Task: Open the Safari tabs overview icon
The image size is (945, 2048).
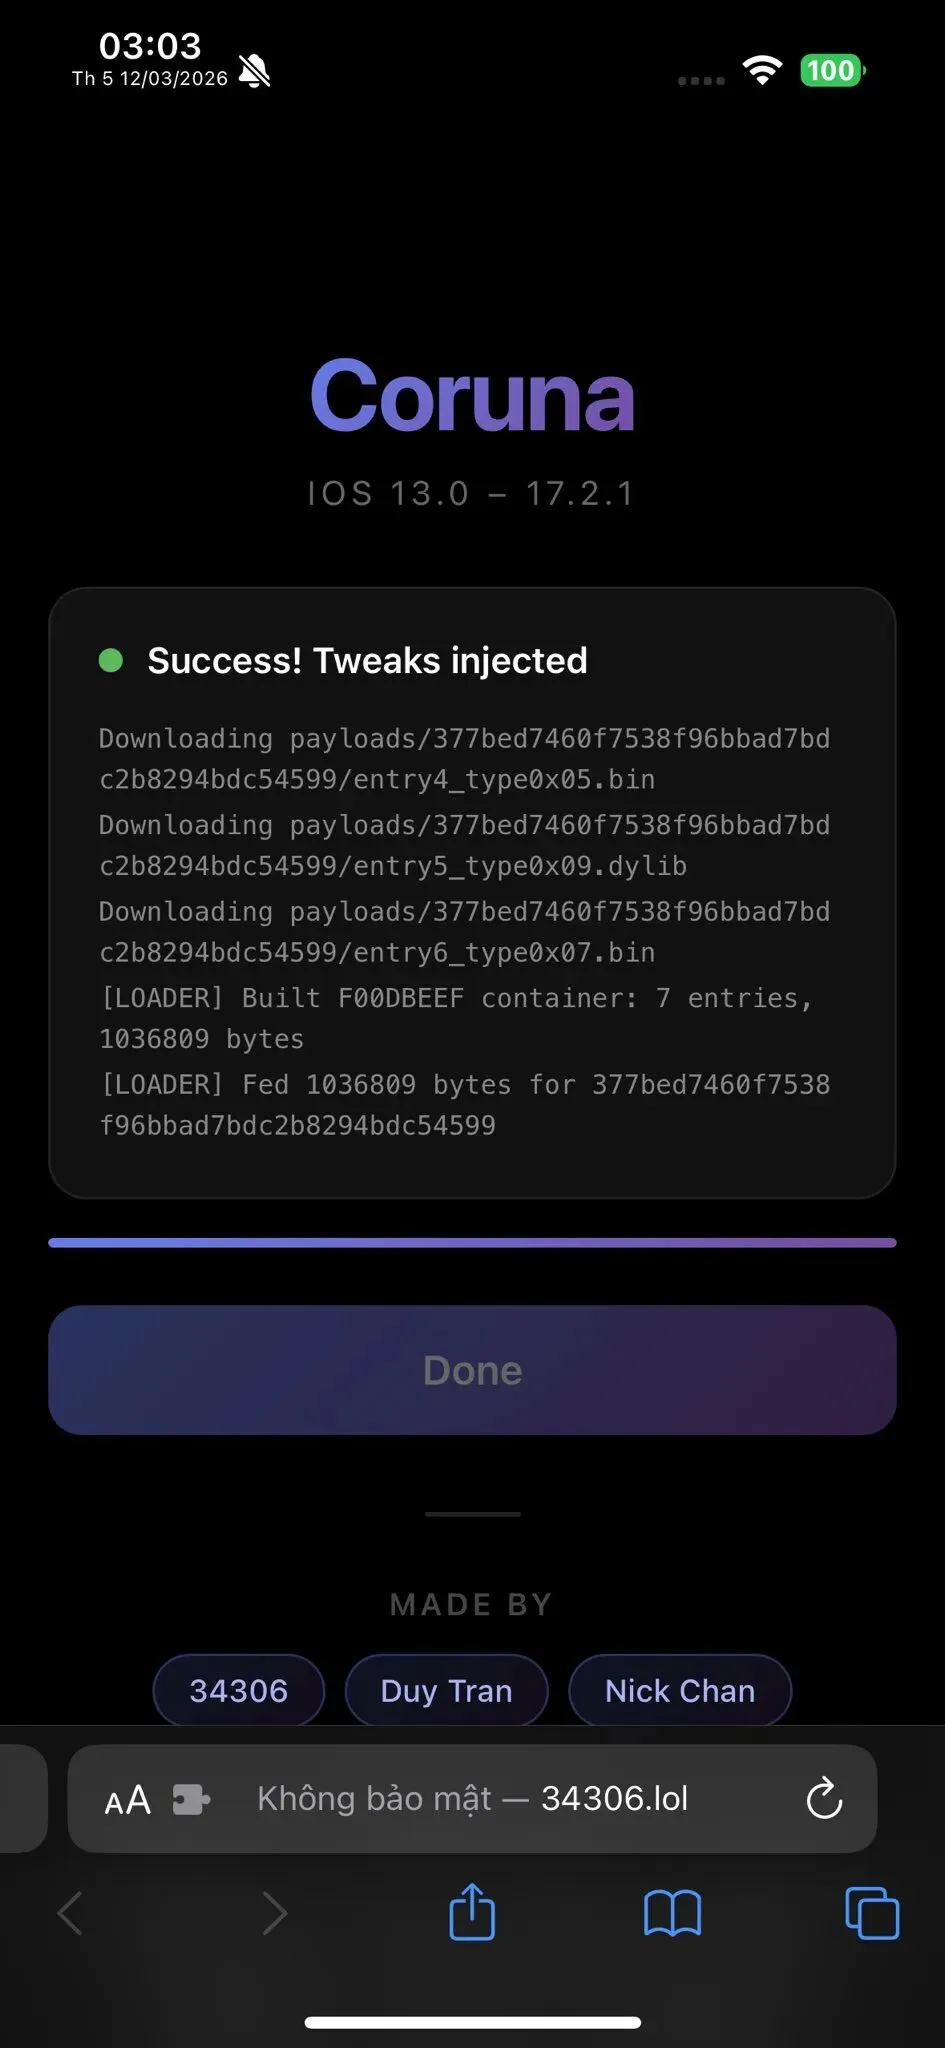Action: coord(872,1912)
